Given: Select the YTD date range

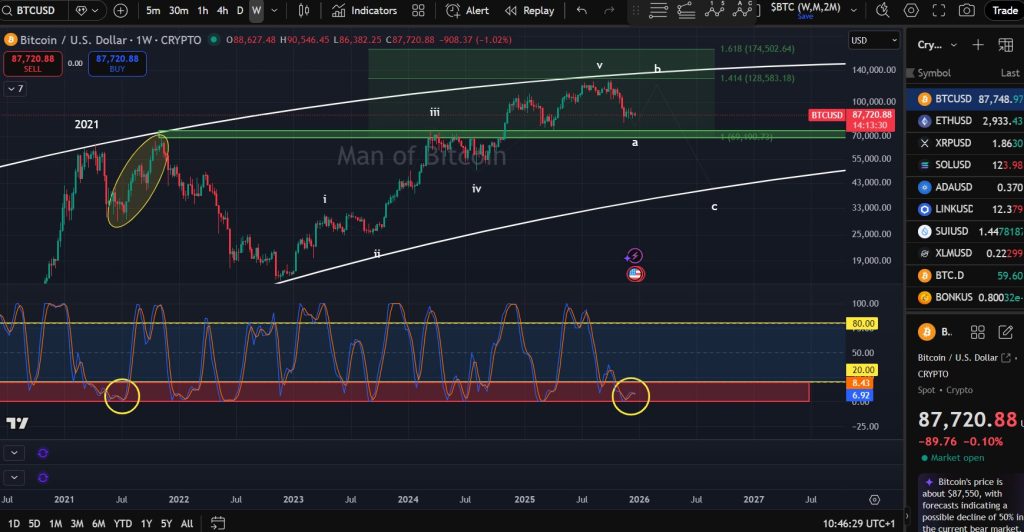Looking at the screenshot, I should coord(123,524).
